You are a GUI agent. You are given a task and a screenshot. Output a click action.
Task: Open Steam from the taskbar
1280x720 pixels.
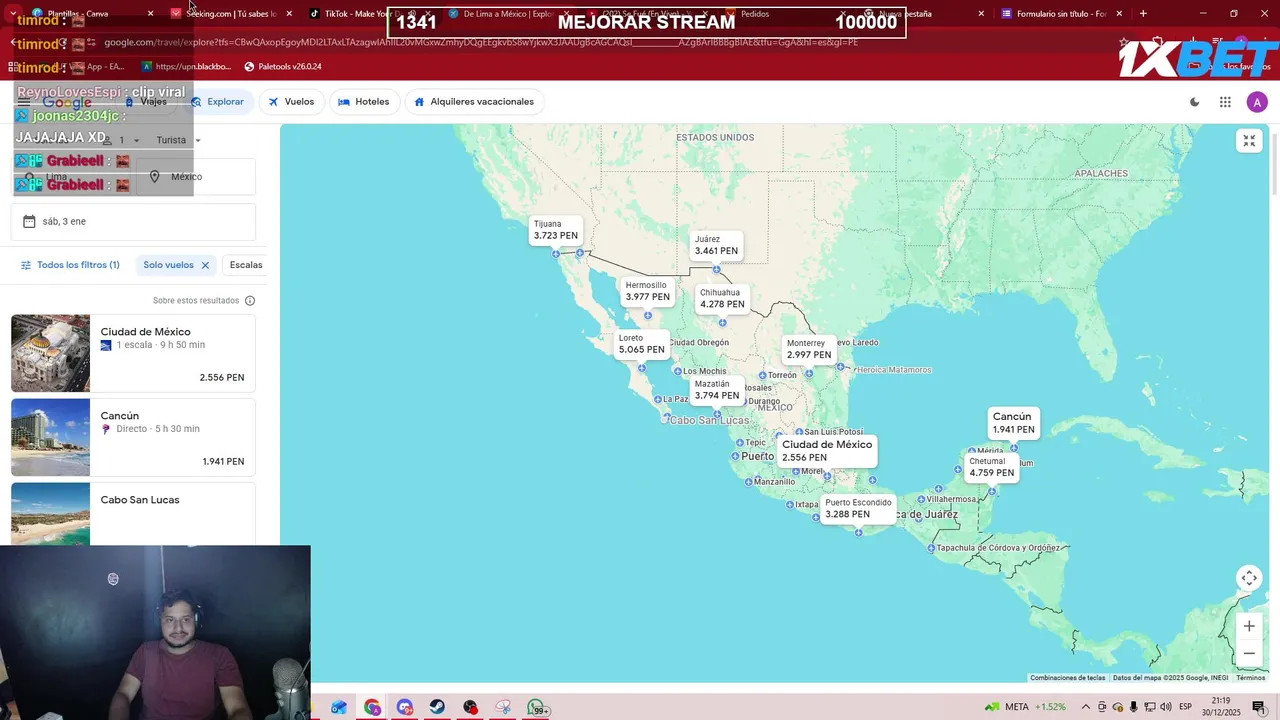coord(438,707)
